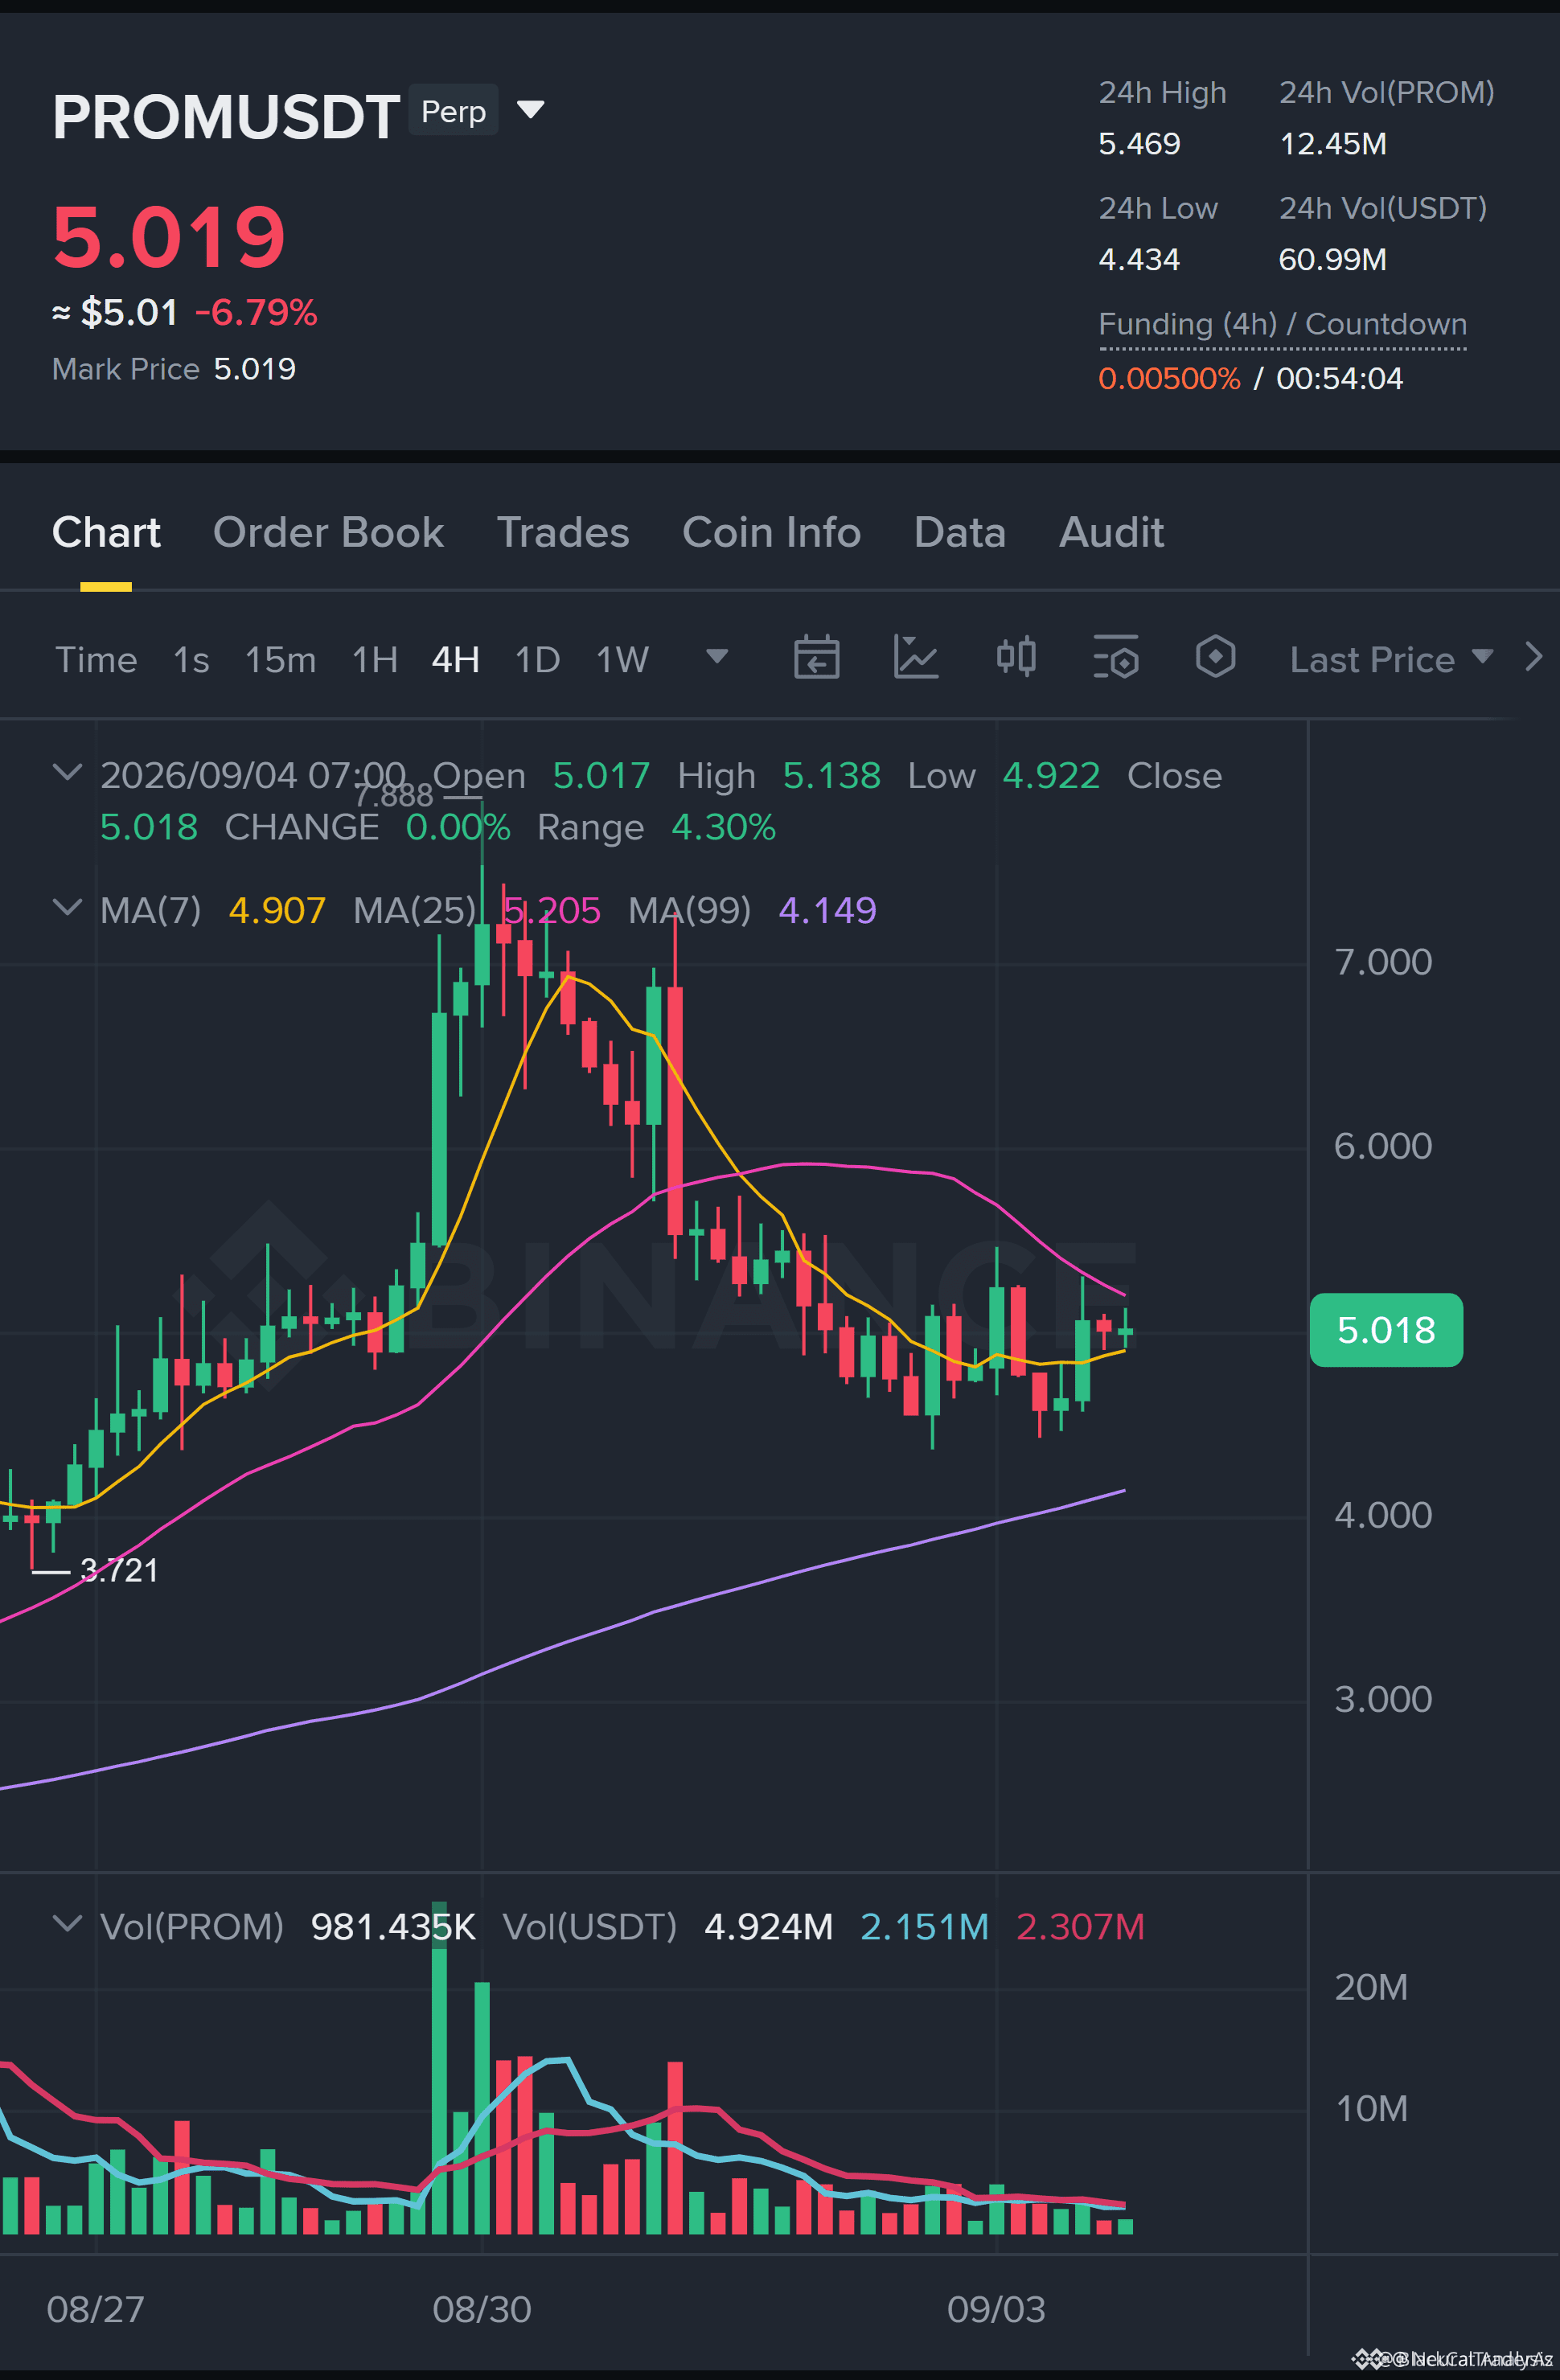
Task: Open the PROMUSDT pair selector dropdown arrow
Action: 530,109
